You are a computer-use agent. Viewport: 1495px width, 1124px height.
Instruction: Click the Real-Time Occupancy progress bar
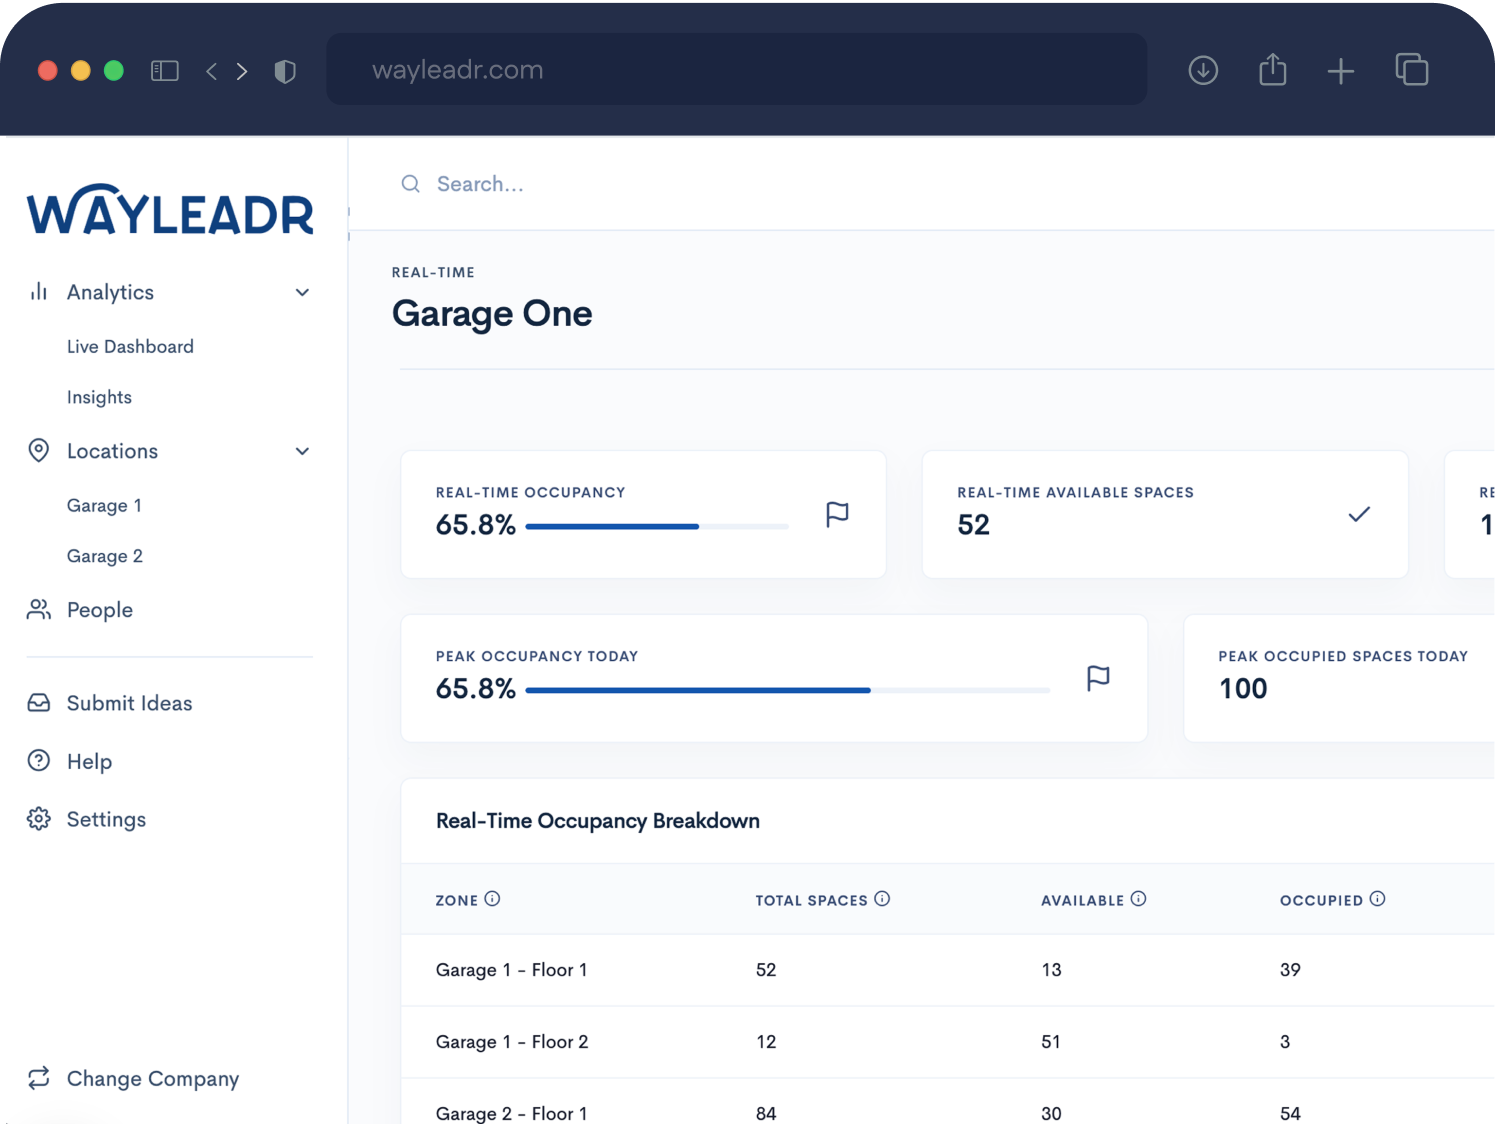(x=657, y=526)
